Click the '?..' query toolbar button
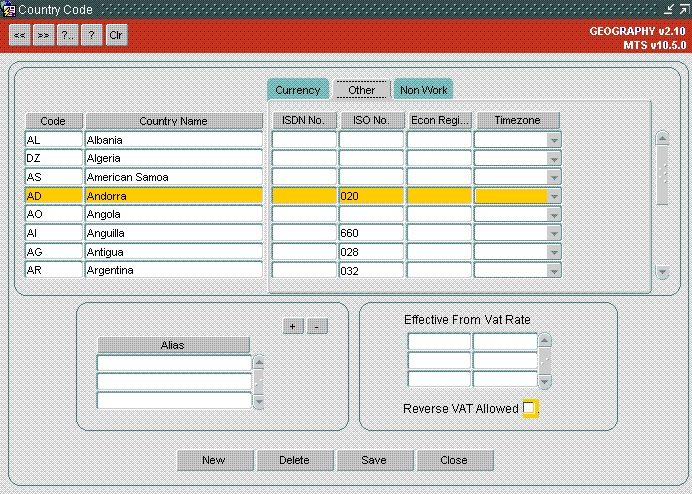This screenshot has width=692, height=494. (x=68, y=35)
